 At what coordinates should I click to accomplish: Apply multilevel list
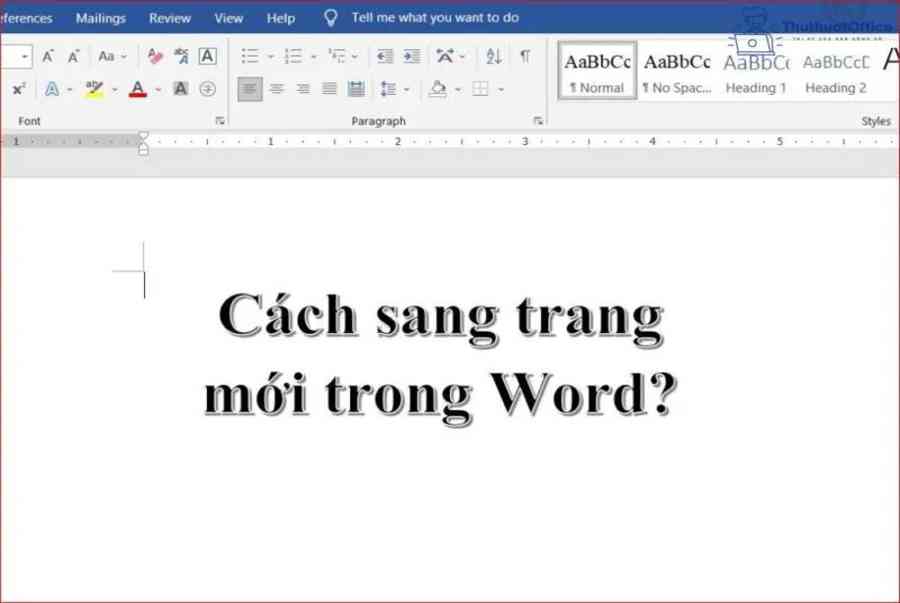pos(337,56)
